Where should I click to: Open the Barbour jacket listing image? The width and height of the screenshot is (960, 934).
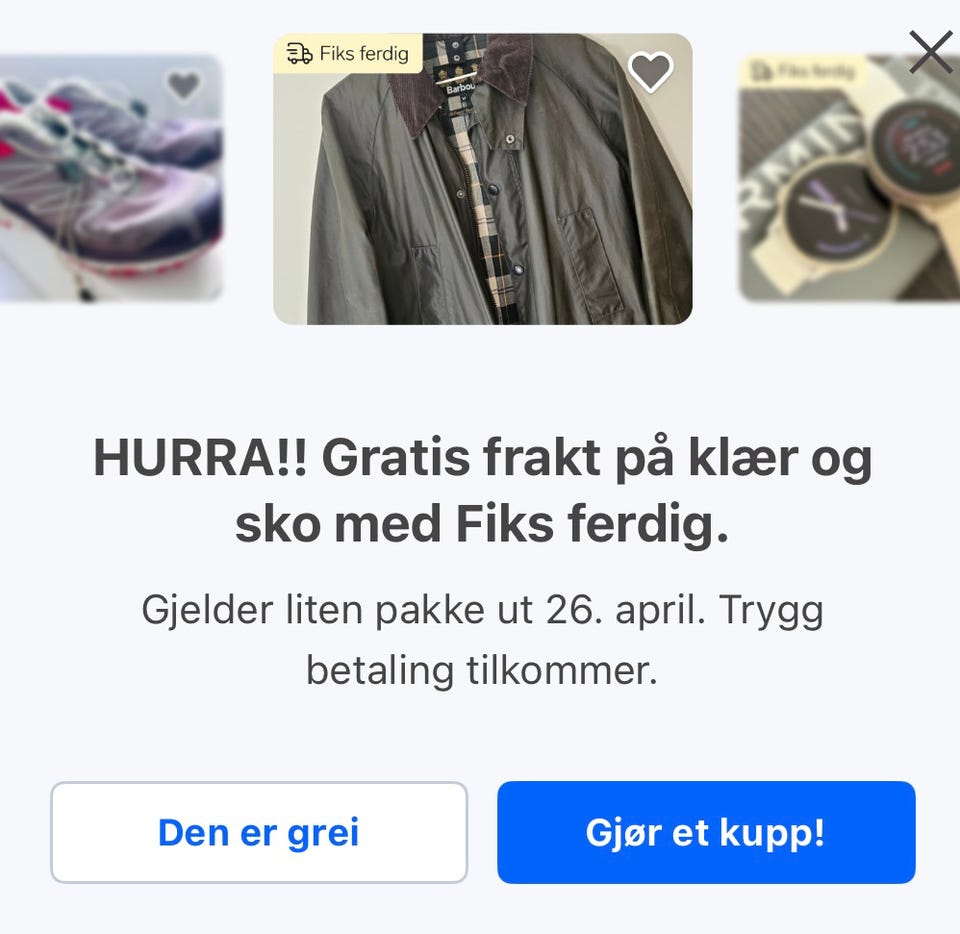(x=482, y=179)
